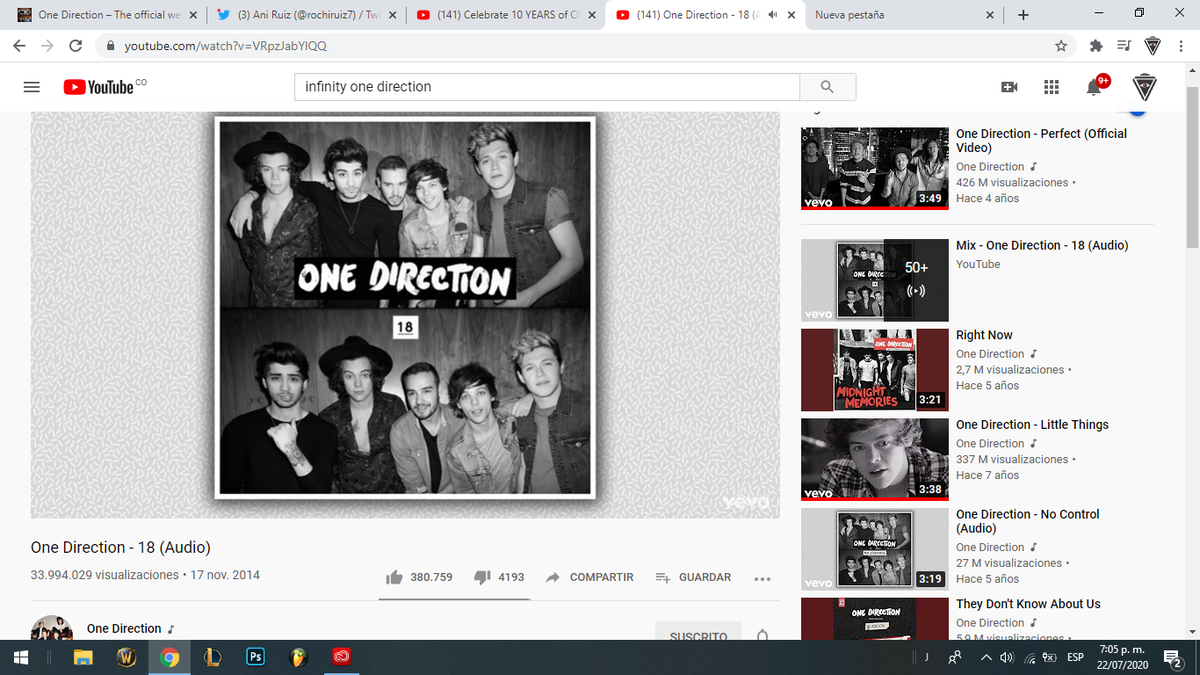
Task: Open the Photoshop taskbar icon
Action: (x=255, y=658)
